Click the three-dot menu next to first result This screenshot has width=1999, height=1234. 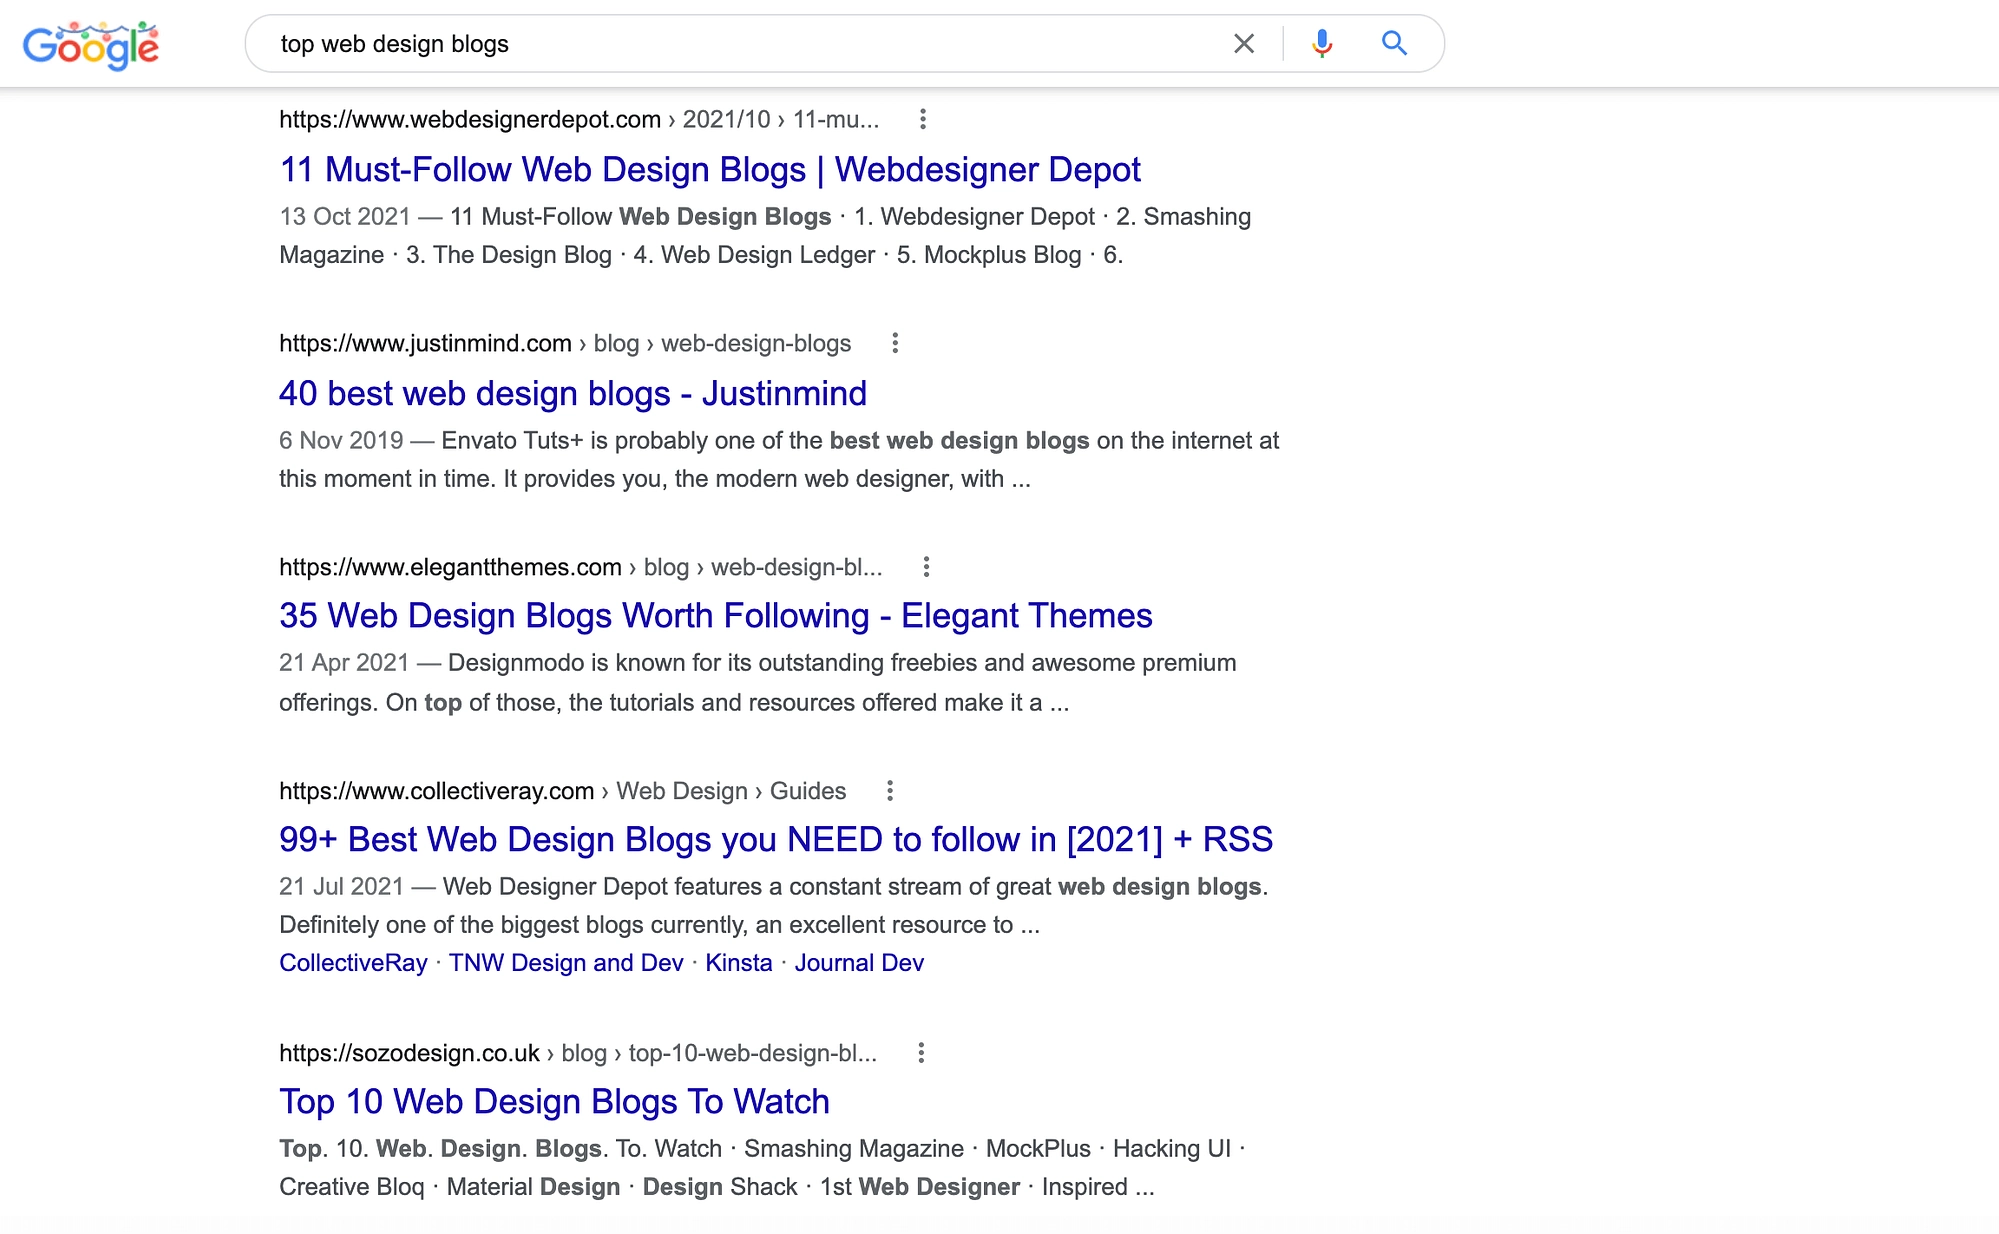(x=924, y=120)
